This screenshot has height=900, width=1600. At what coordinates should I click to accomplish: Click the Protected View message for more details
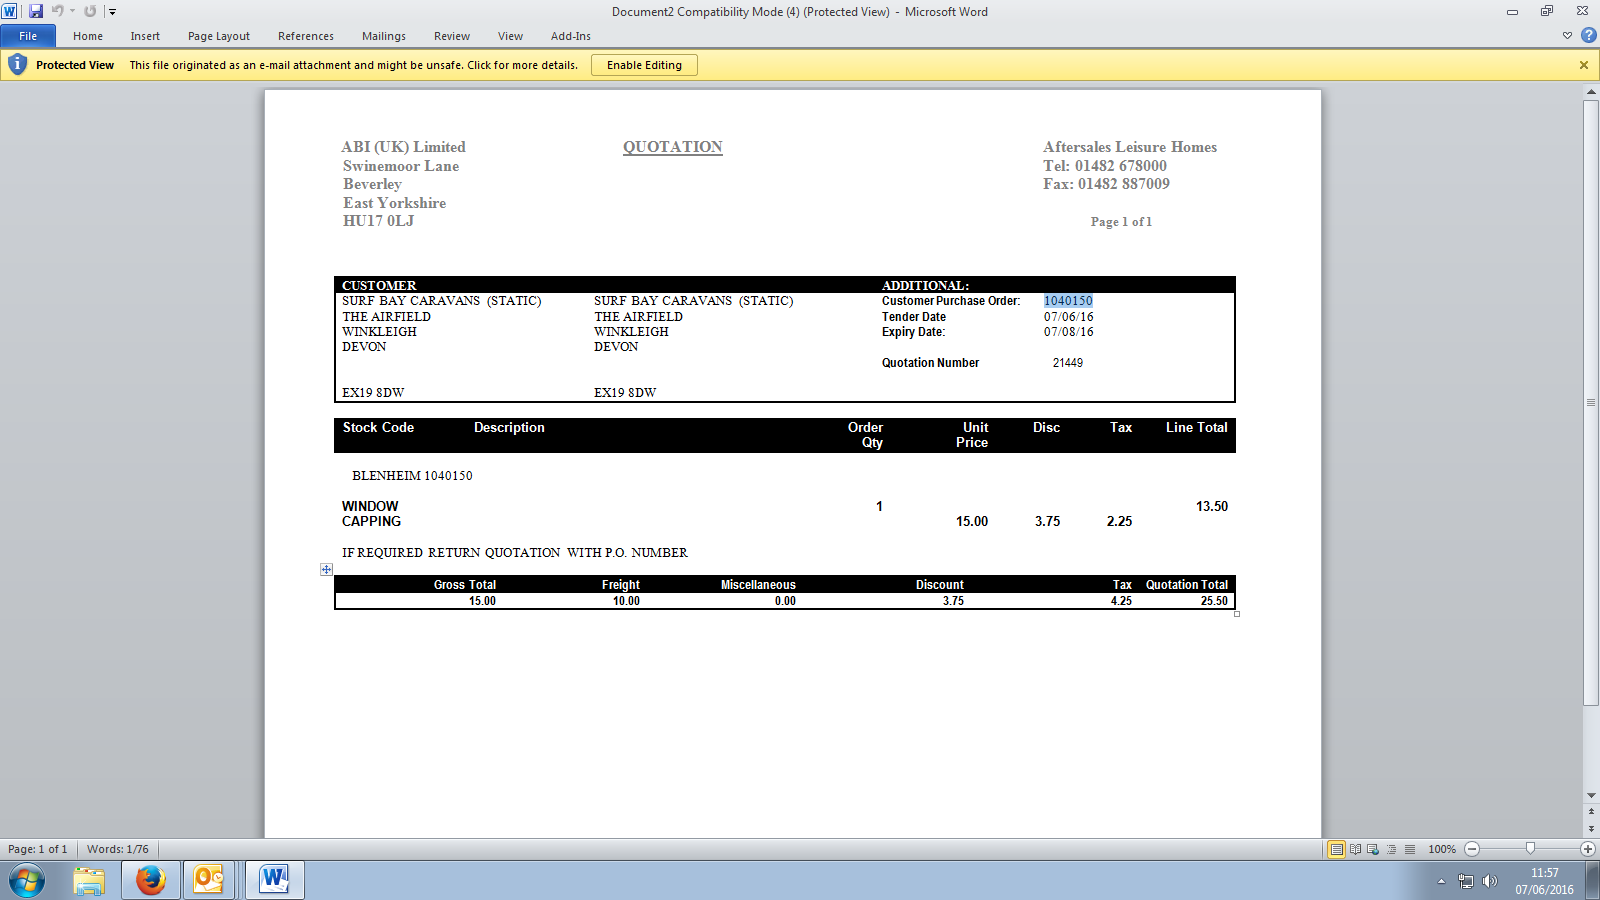point(354,65)
